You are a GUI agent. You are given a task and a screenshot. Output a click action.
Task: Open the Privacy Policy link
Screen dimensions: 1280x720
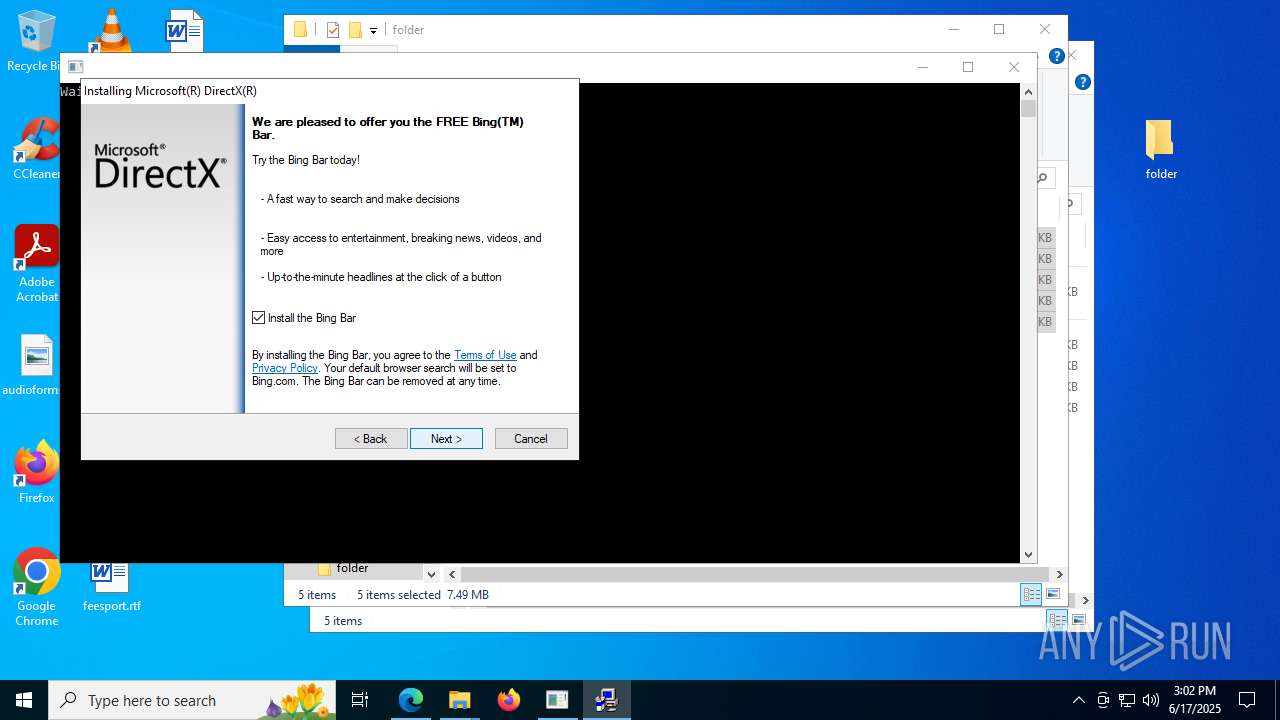click(x=284, y=368)
